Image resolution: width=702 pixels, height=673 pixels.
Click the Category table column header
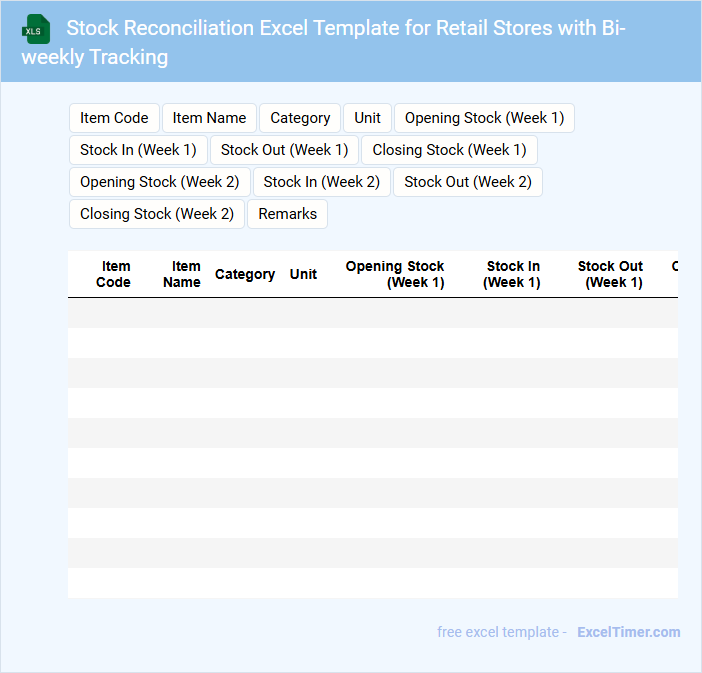(245, 274)
